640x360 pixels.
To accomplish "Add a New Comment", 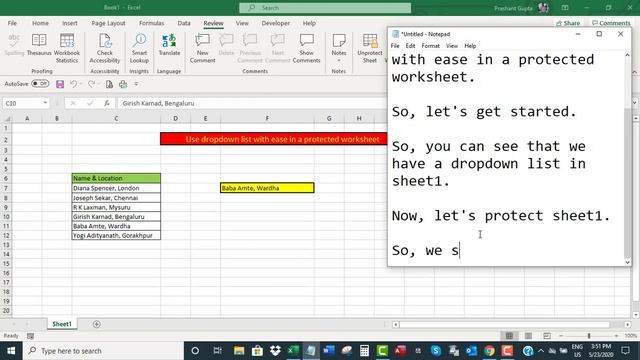I will (202, 48).
